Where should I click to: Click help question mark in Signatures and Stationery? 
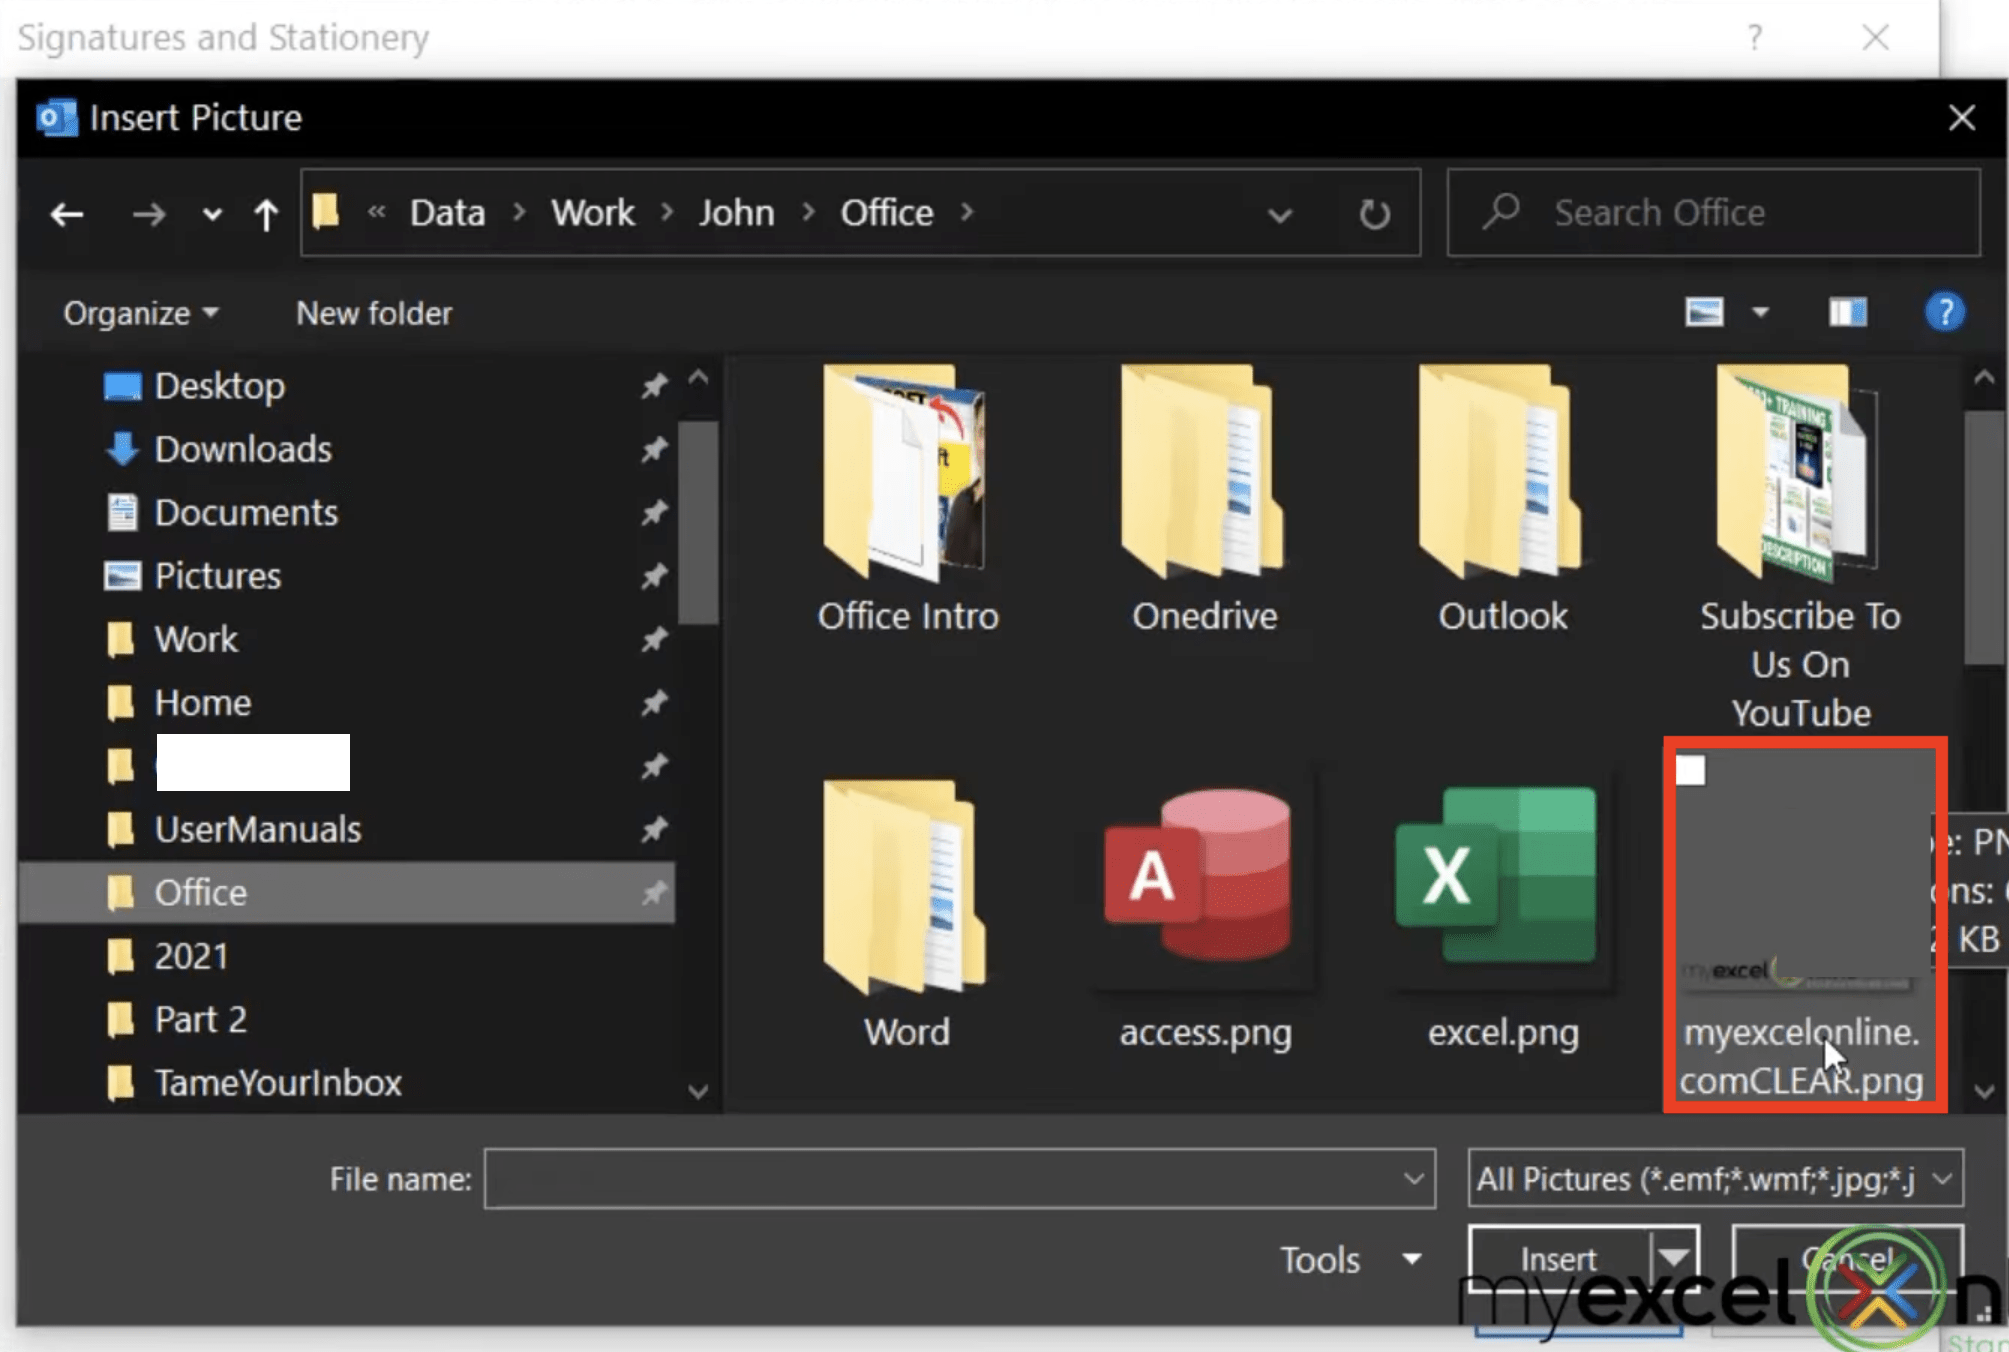coord(1755,37)
